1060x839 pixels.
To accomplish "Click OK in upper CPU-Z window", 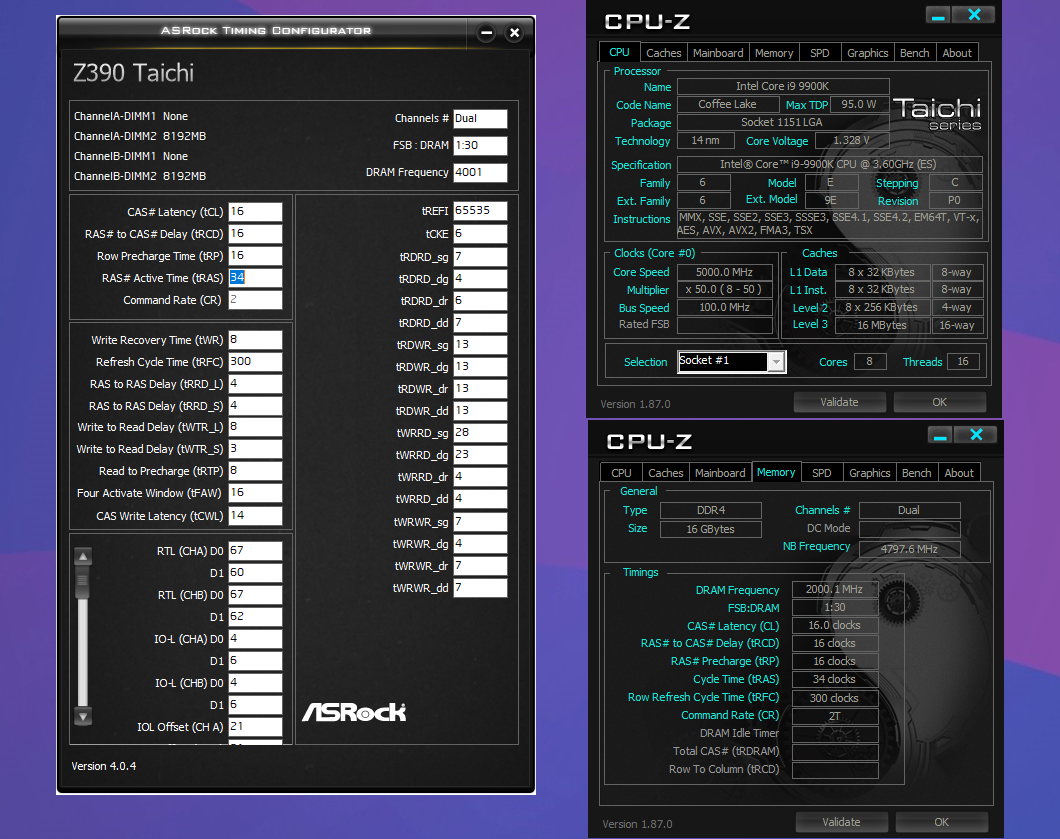I will tap(940, 402).
